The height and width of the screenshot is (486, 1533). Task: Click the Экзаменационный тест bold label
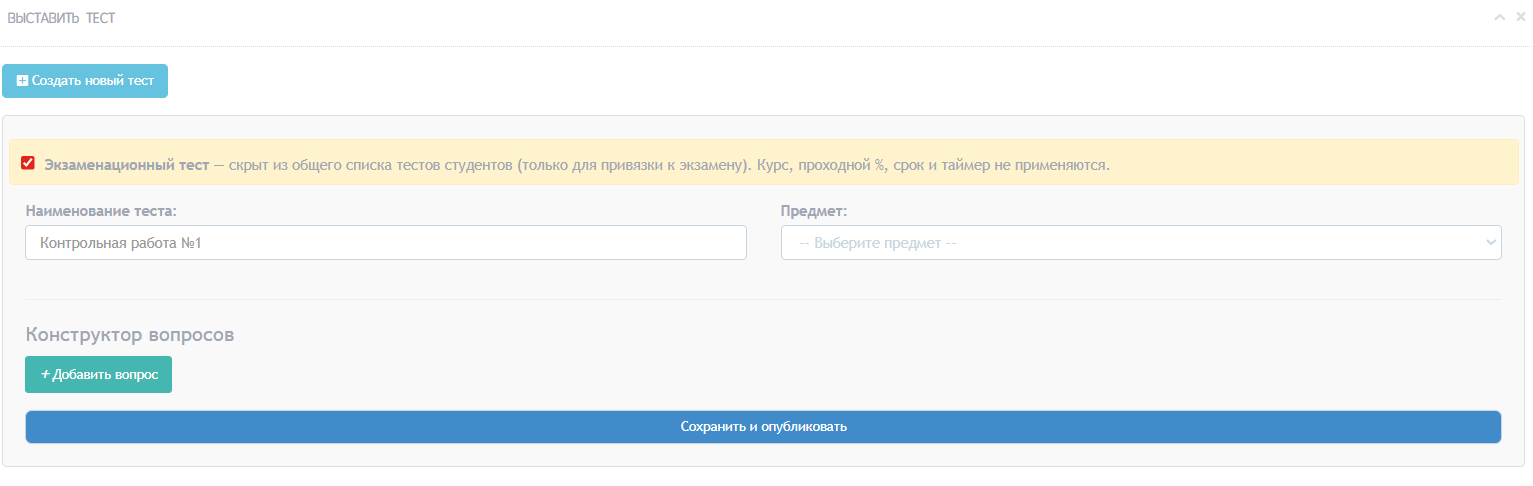pyautogui.click(x=127, y=164)
